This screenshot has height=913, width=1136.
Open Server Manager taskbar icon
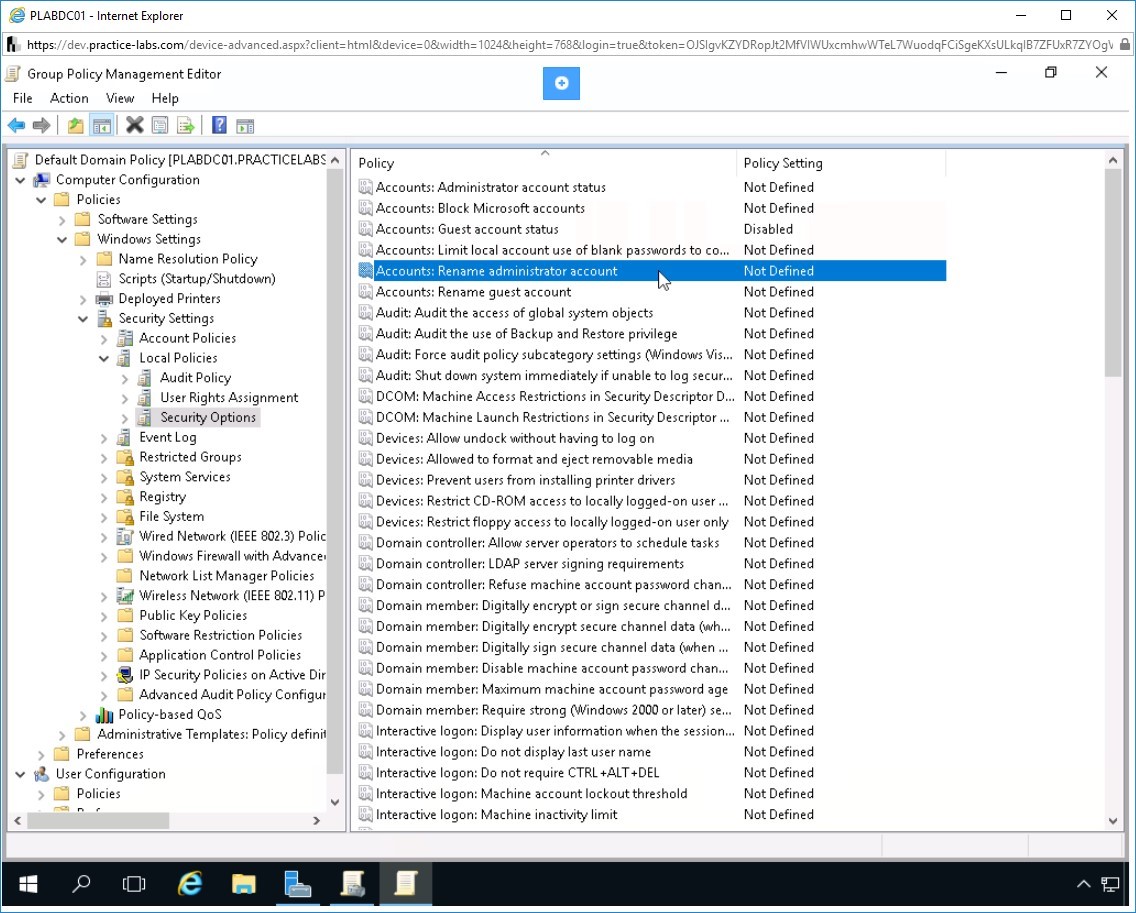click(297, 883)
